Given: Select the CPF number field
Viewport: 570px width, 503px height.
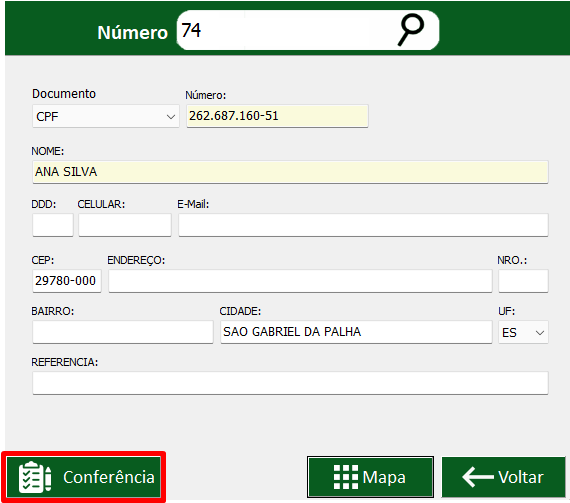Looking at the screenshot, I should click(x=277, y=116).
